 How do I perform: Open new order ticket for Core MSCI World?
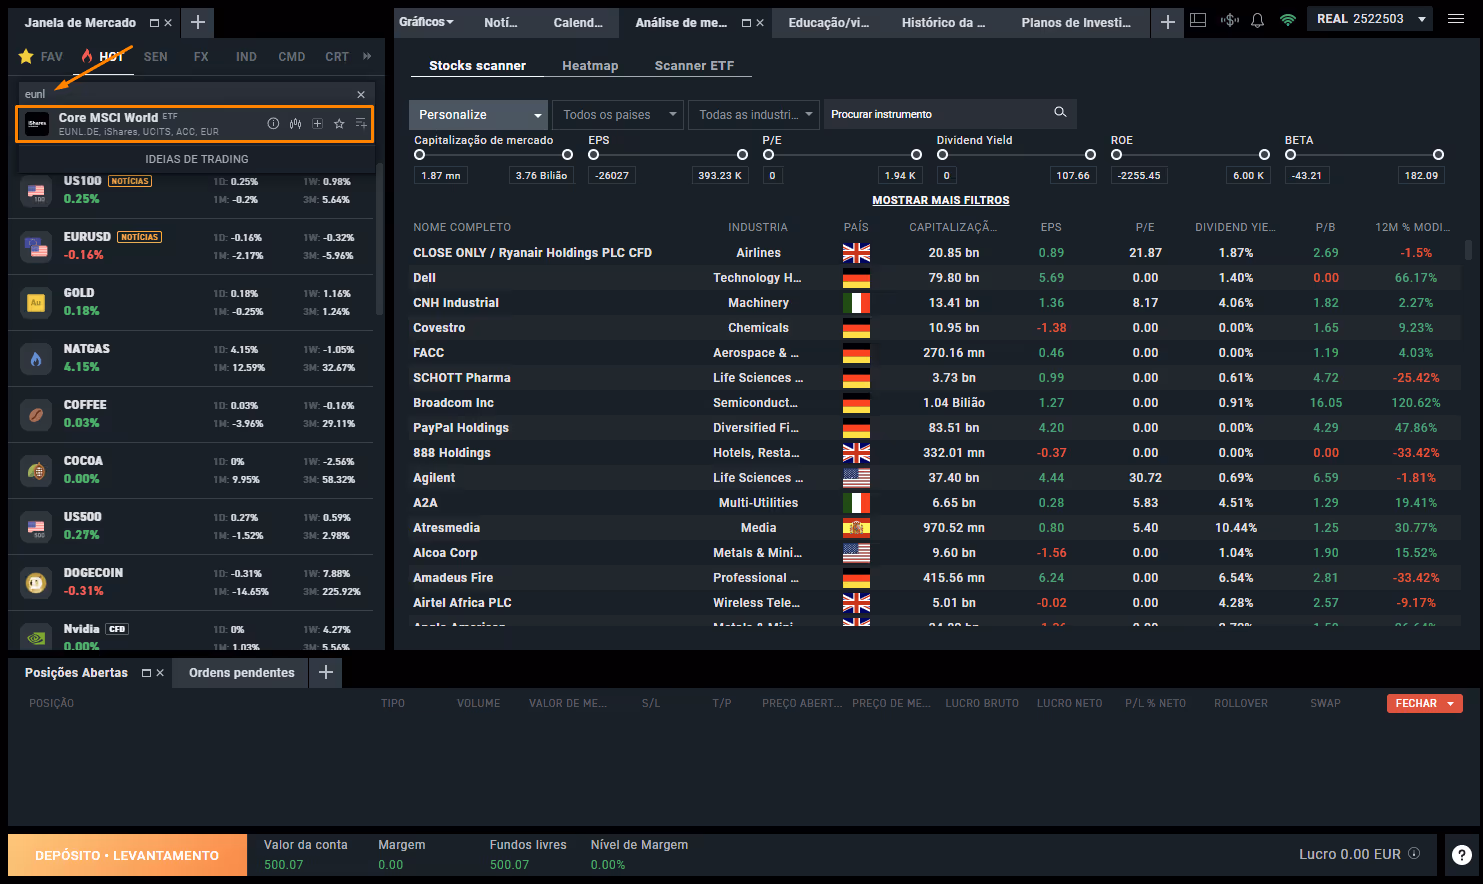[317, 124]
